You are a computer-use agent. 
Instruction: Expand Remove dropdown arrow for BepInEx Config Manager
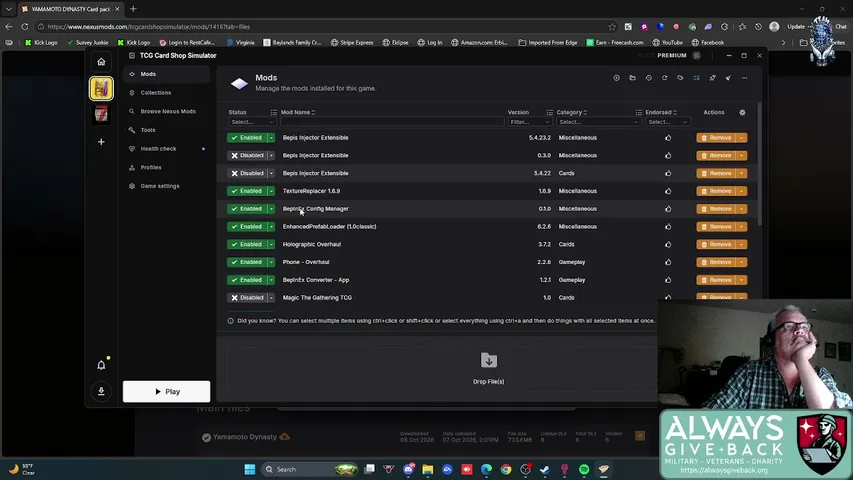click(x=741, y=209)
